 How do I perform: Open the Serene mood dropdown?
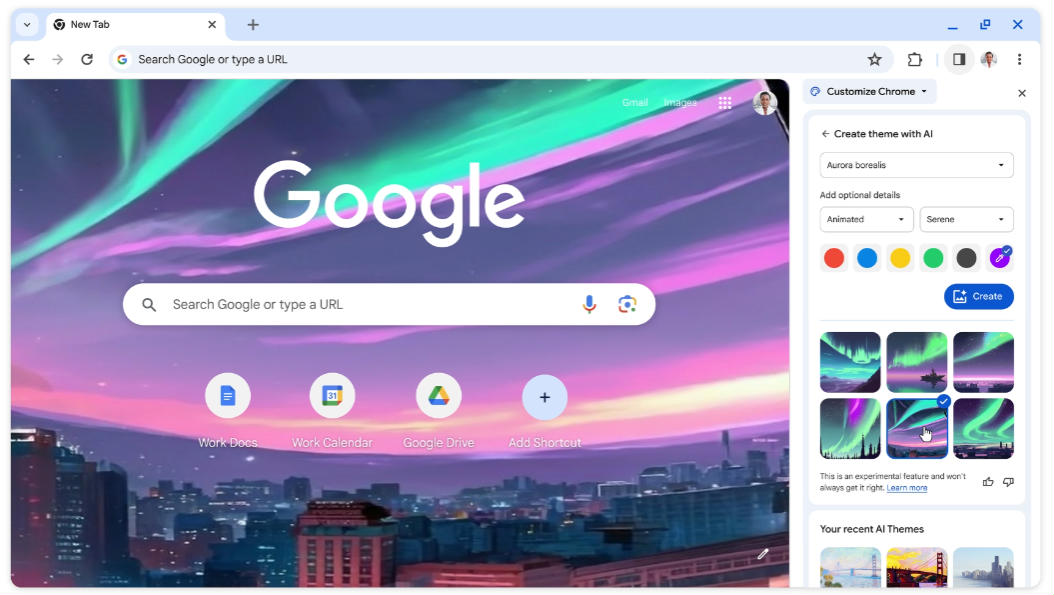pyautogui.click(x=966, y=219)
